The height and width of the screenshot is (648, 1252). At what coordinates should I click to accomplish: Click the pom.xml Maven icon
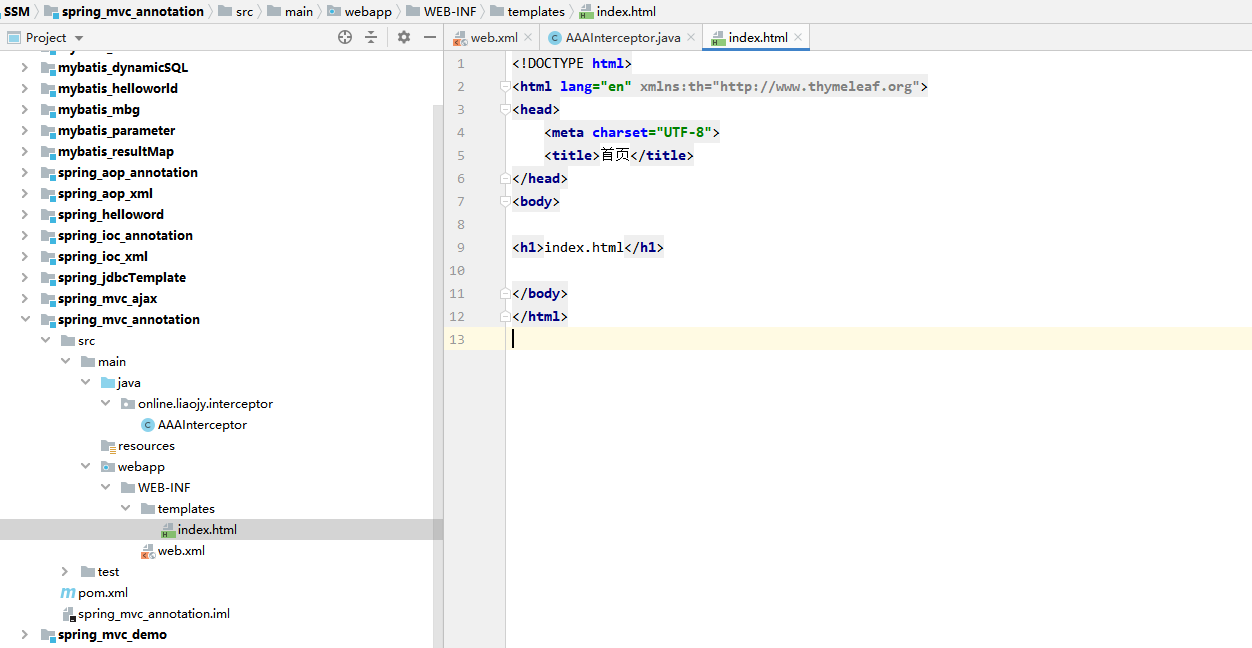pos(68,592)
